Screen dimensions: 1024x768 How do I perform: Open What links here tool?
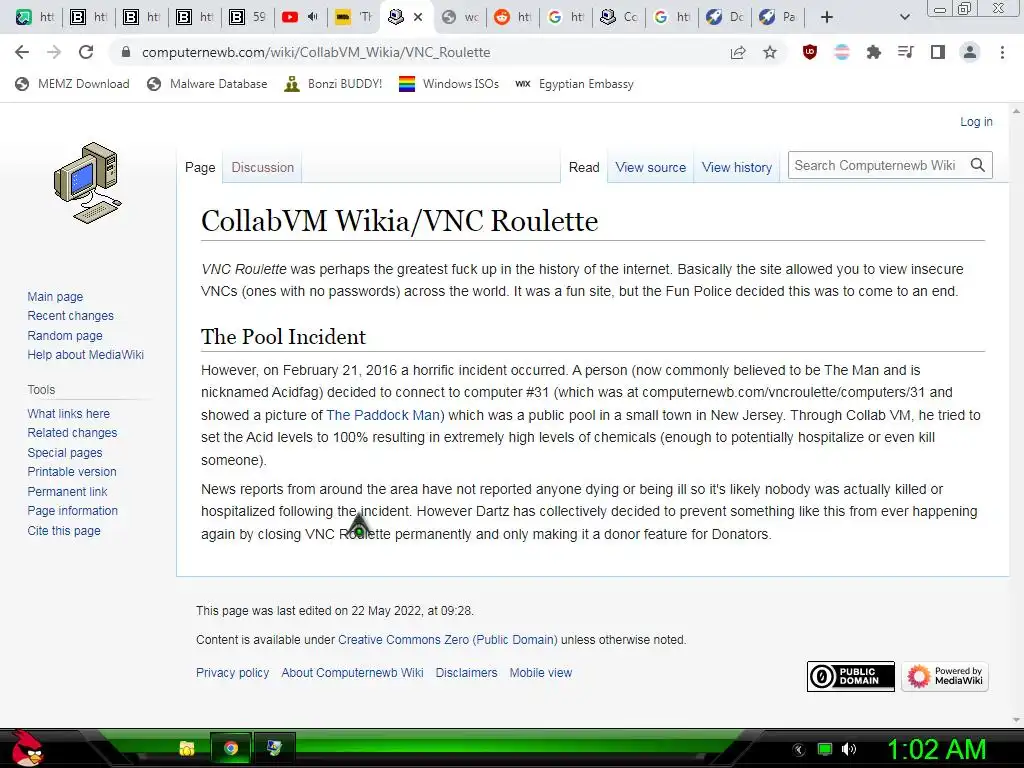coord(69,413)
